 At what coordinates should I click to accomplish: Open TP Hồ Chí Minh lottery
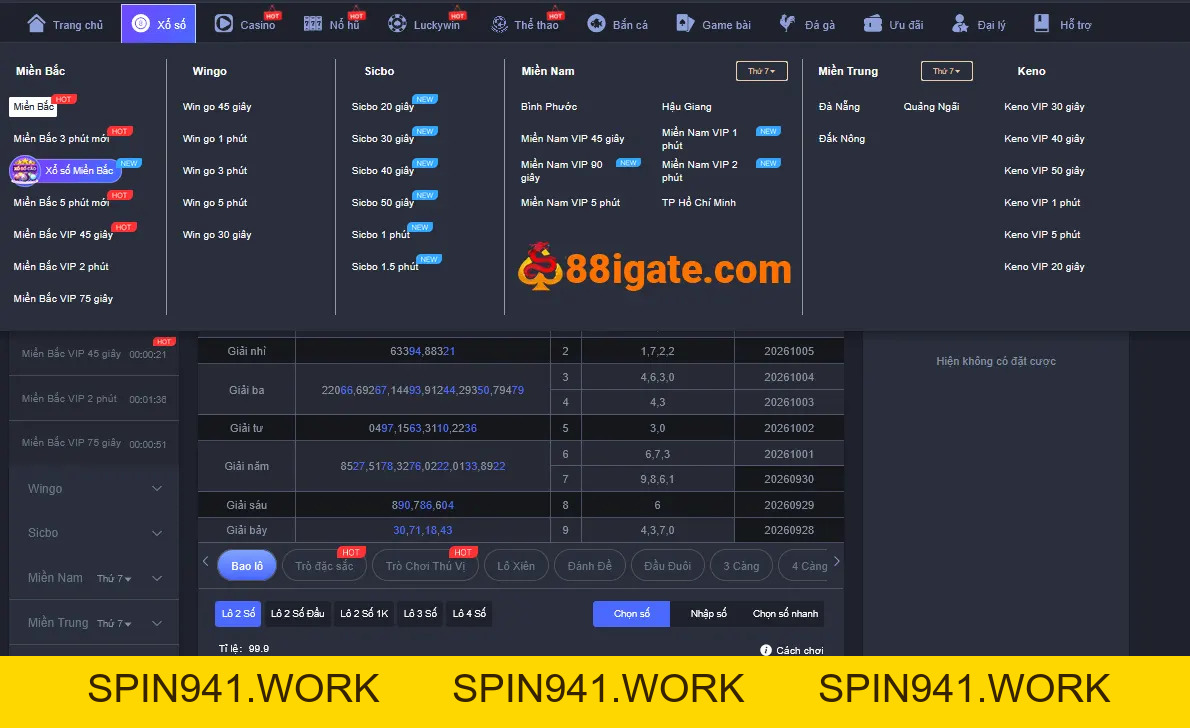click(699, 202)
